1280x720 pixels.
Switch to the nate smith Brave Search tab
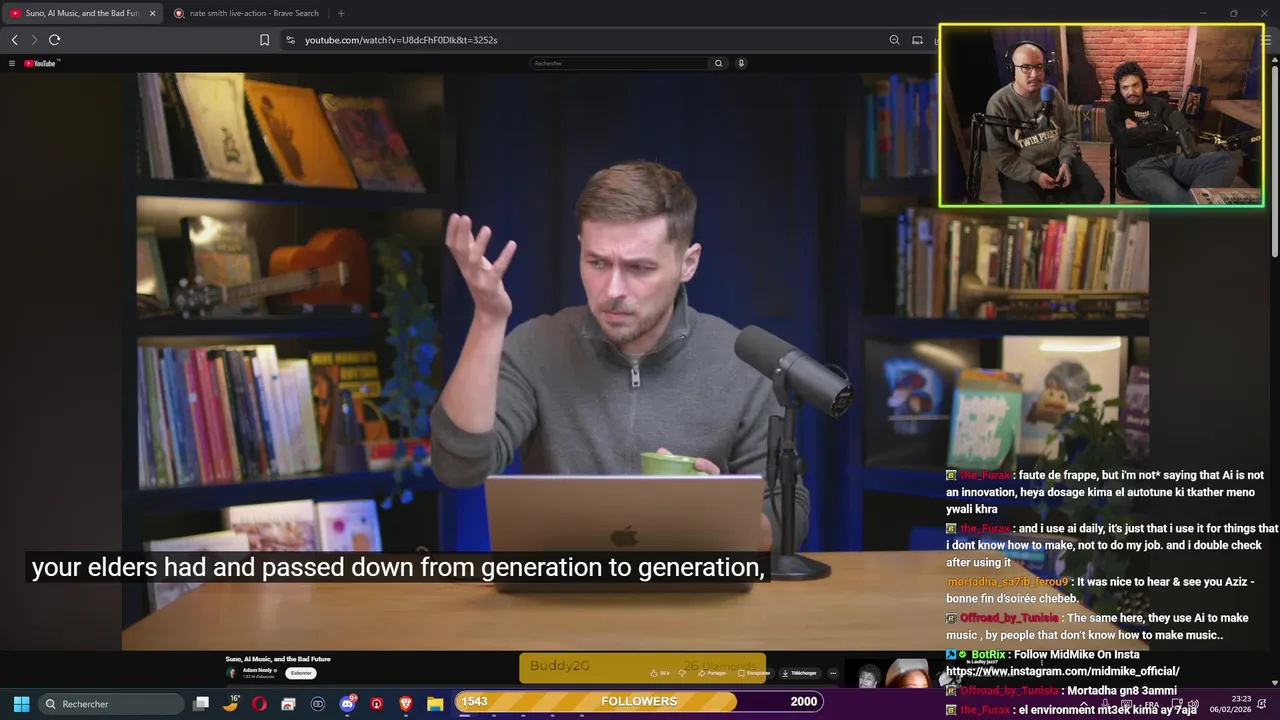pyautogui.click(x=246, y=13)
